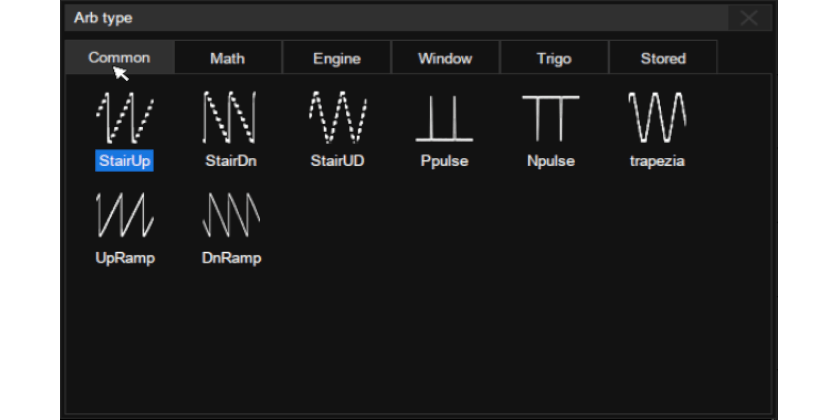Choose the StairDn waveform icon
The image size is (840, 420).
point(231,118)
